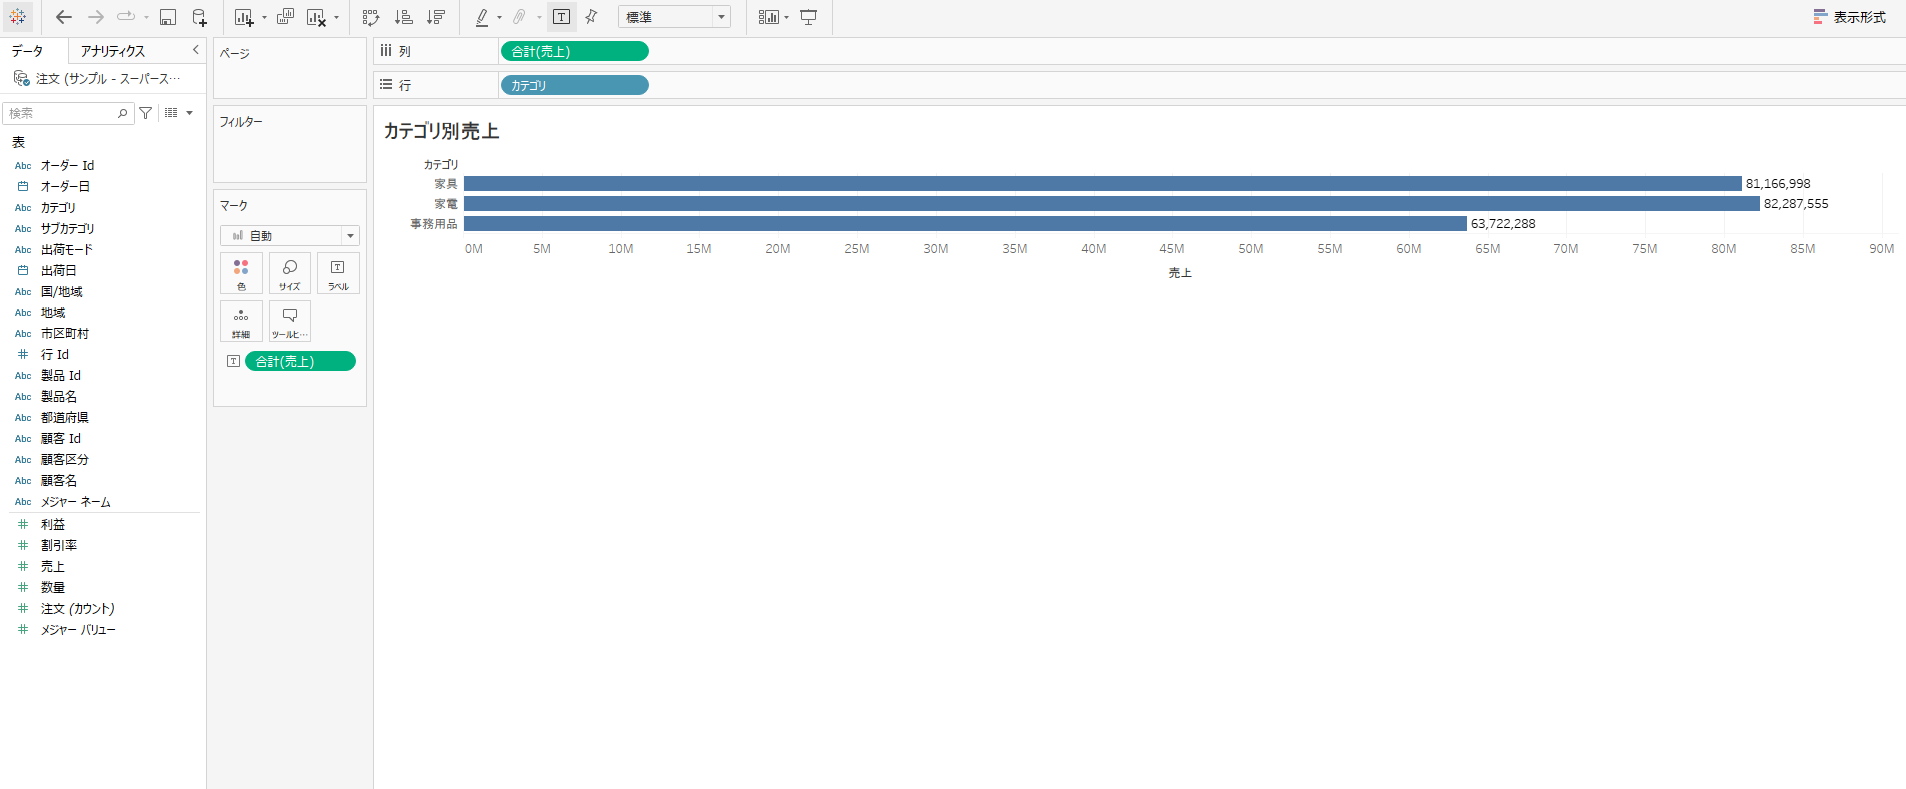Click the New worksheet icon
Image resolution: width=1906 pixels, height=789 pixels.
[x=244, y=17]
